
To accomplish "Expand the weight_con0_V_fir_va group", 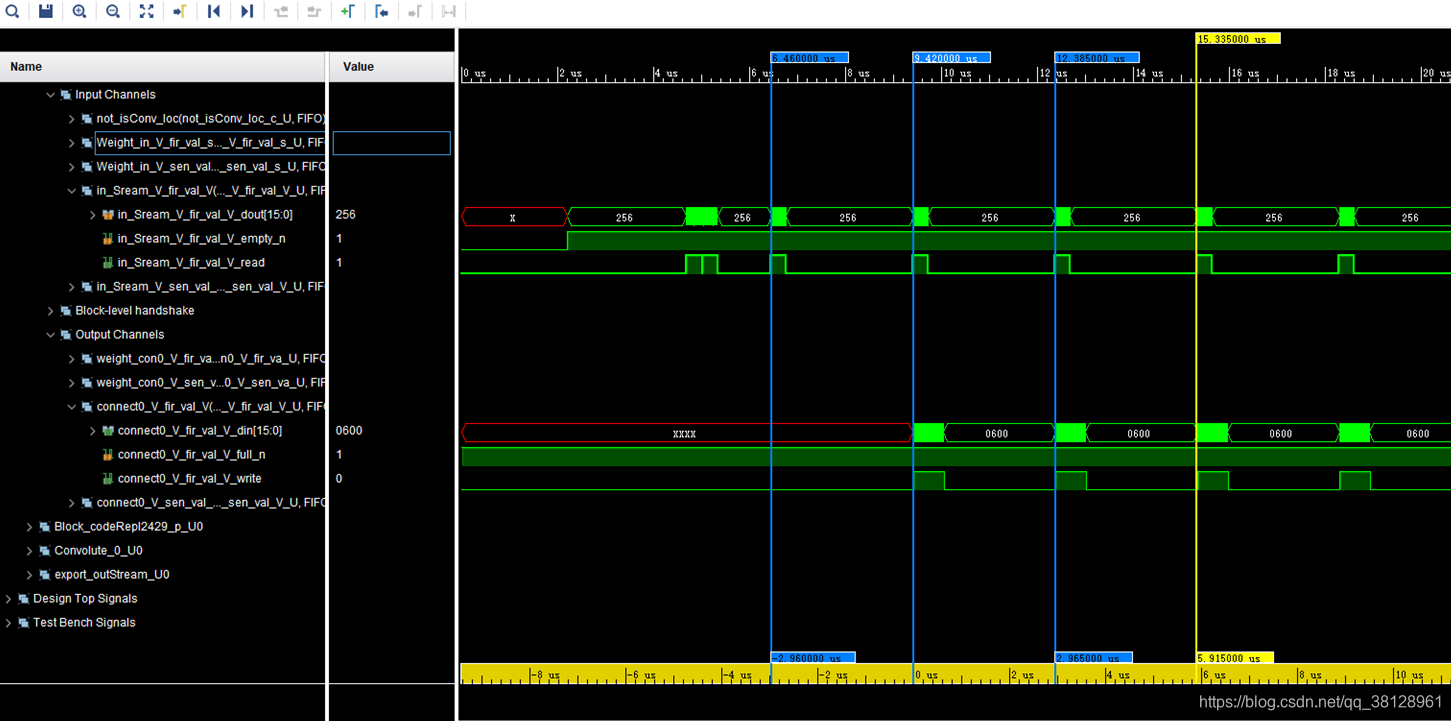I will (71, 359).
